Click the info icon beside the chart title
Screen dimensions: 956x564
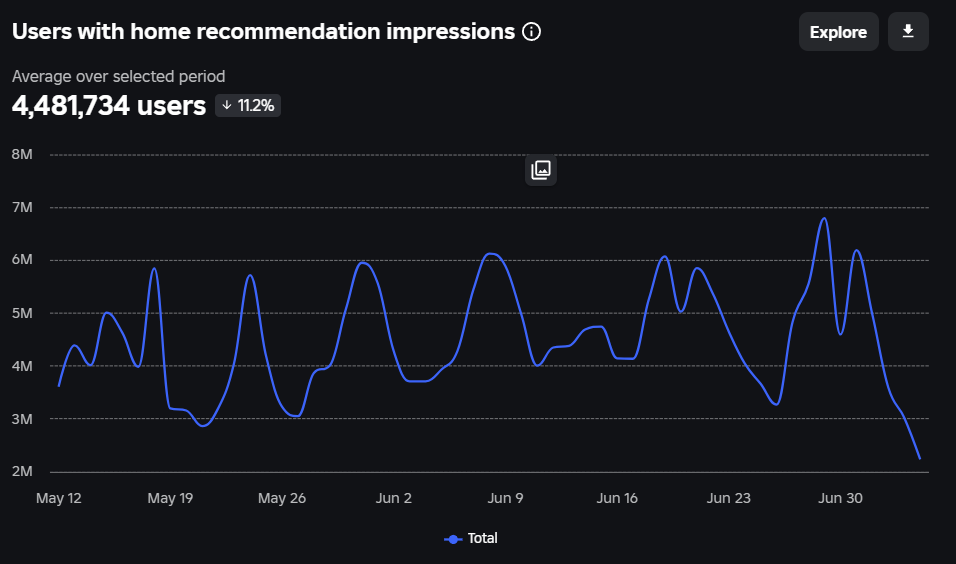[532, 32]
